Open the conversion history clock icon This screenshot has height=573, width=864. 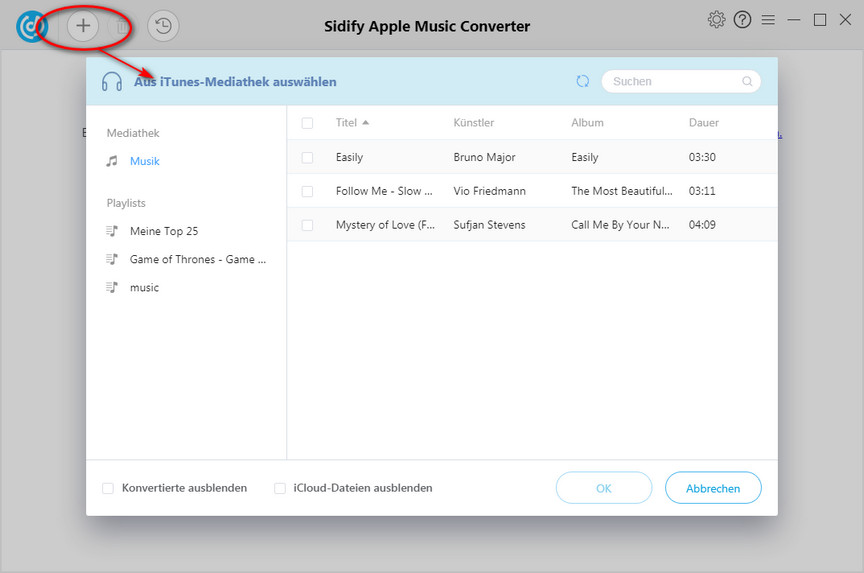(x=163, y=26)
